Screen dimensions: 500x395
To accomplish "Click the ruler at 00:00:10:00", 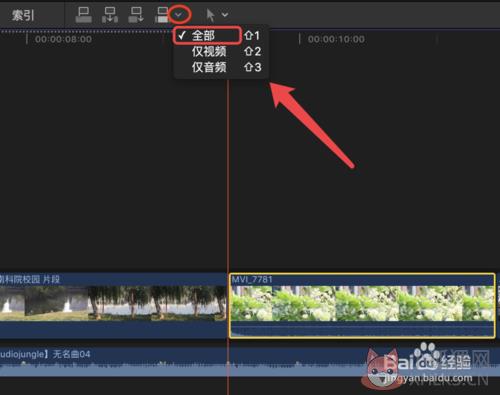I will tap(336, 39).
